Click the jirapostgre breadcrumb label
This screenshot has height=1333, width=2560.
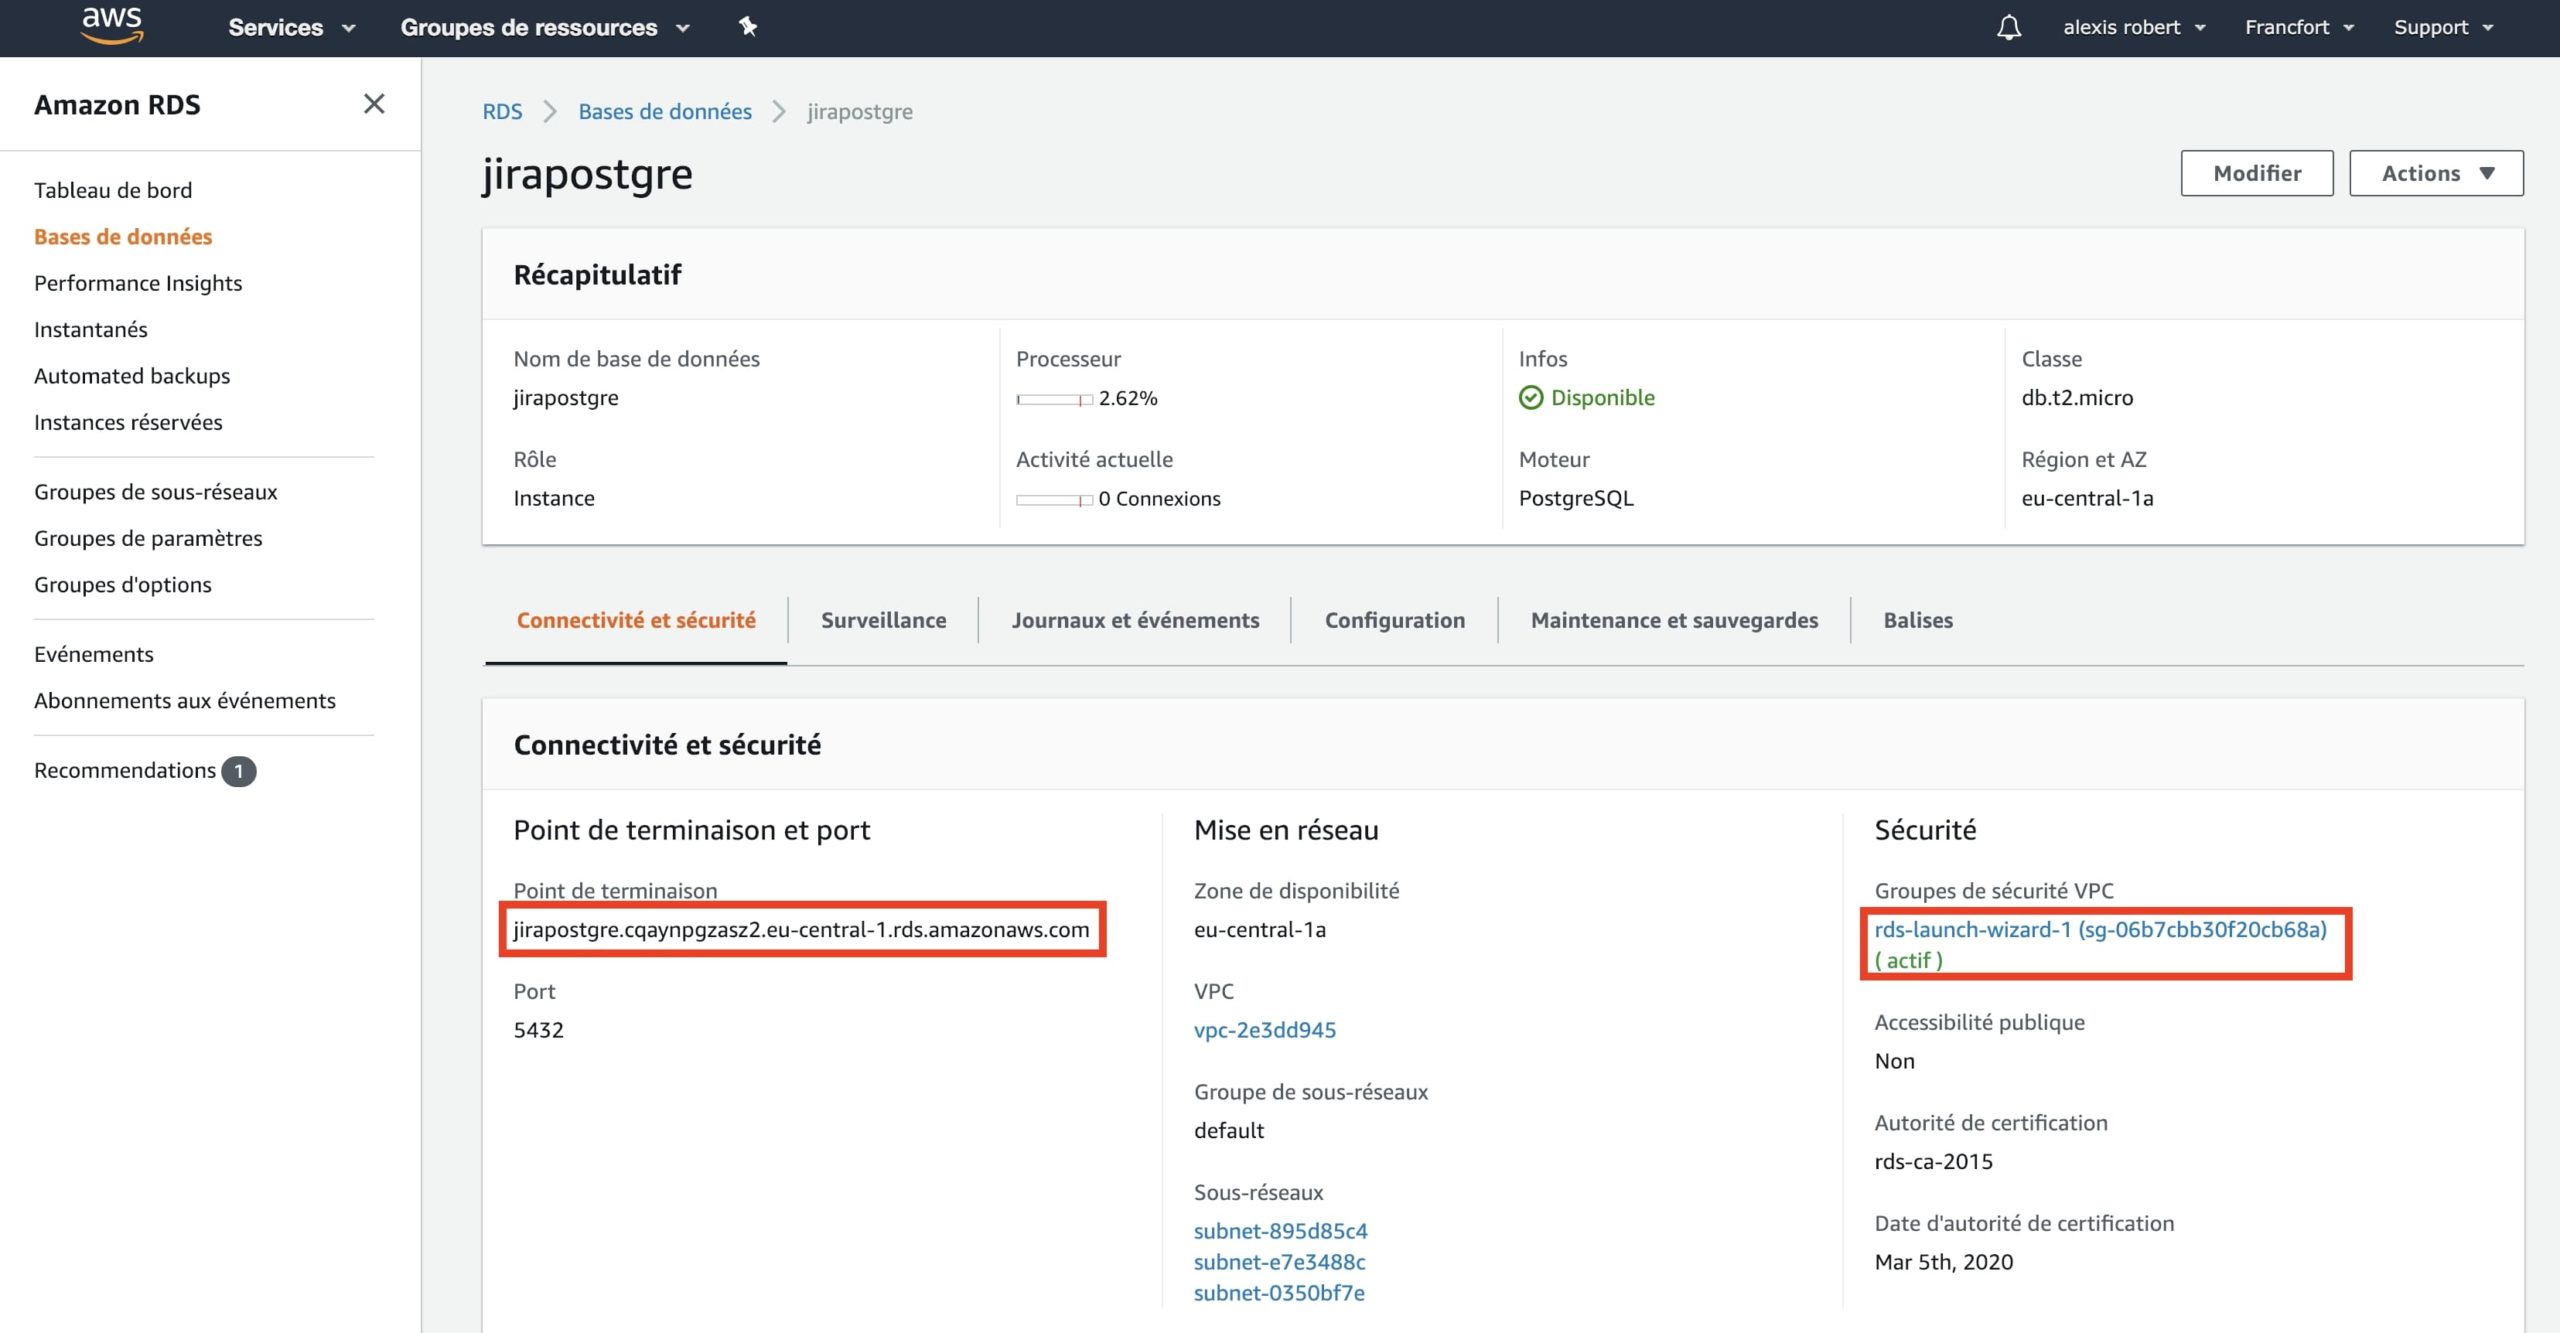860,111
